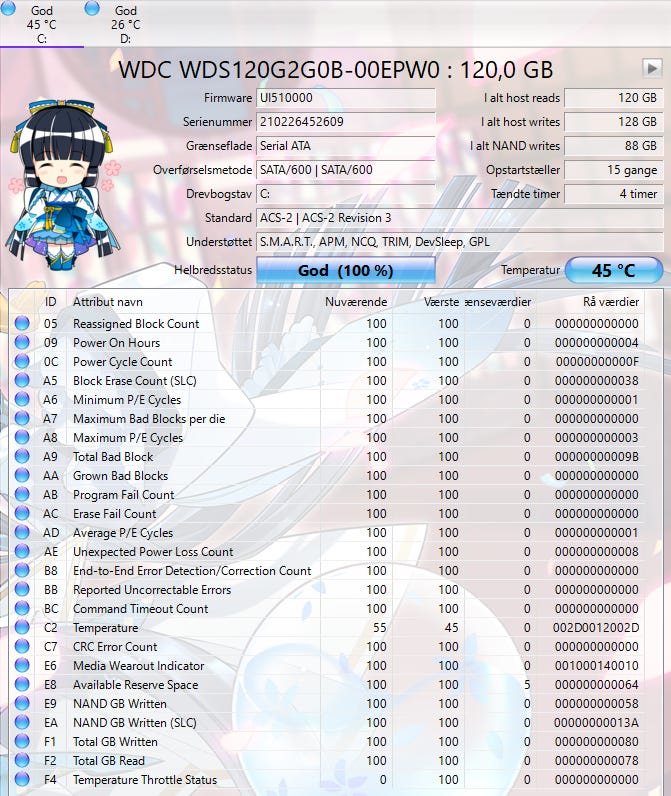671x796 pixels.
Task: Select the Power On Hours attribute name
Action: click(x=116, y=343)
